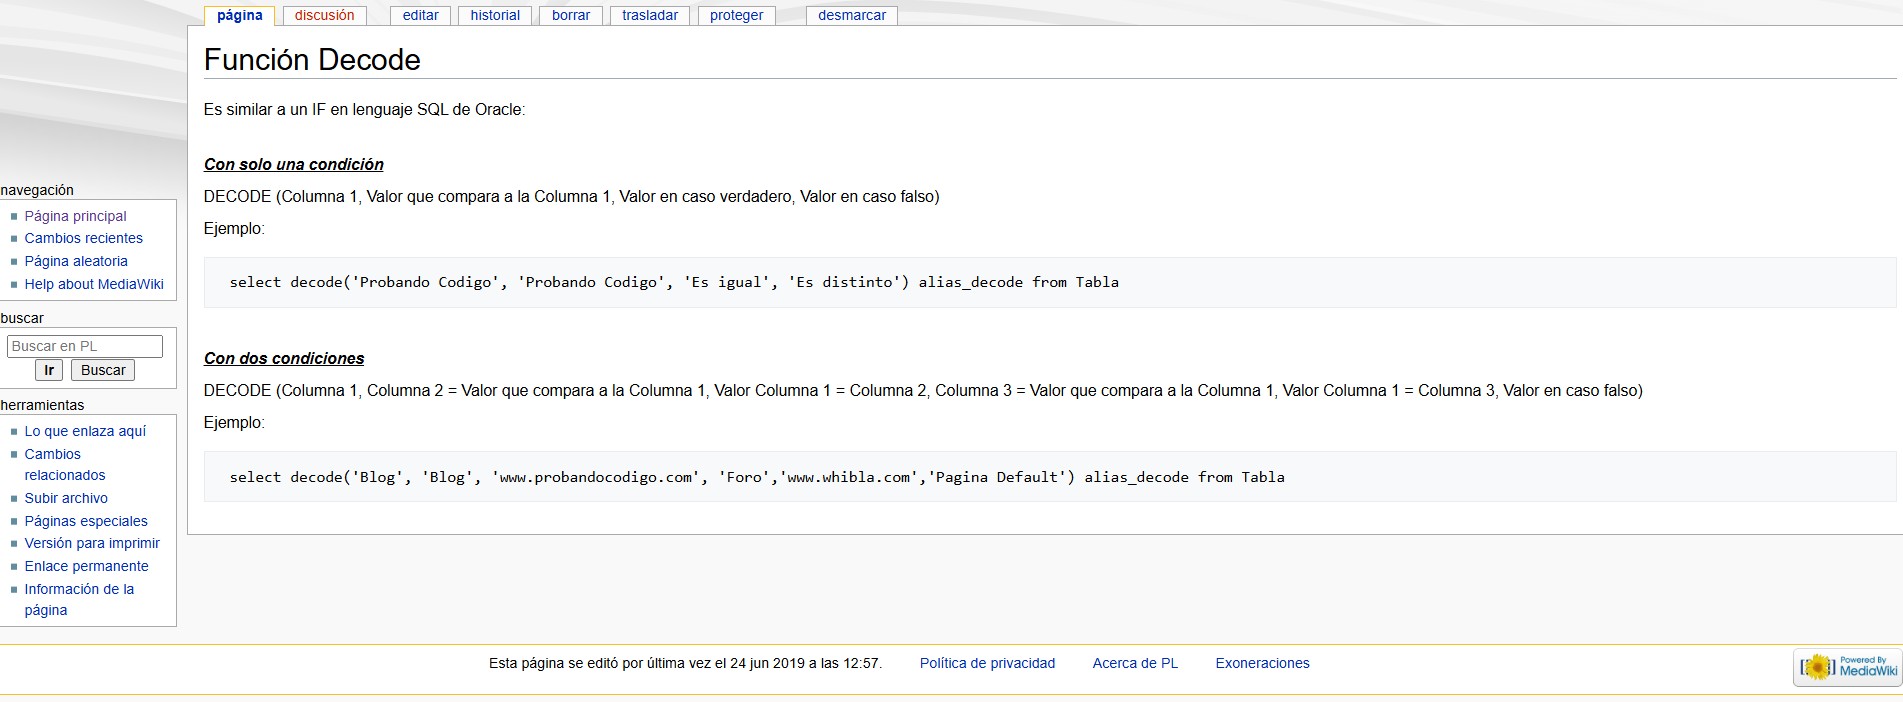This screenshot has width=1903, height=702.
Task: Select the borrar tab
Action: tap(571, 15)
